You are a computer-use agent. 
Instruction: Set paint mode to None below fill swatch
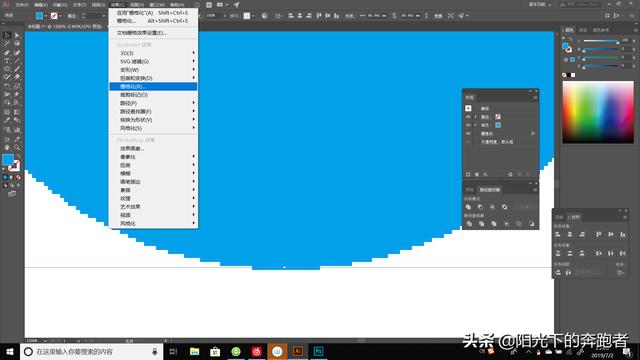(18, 177)
